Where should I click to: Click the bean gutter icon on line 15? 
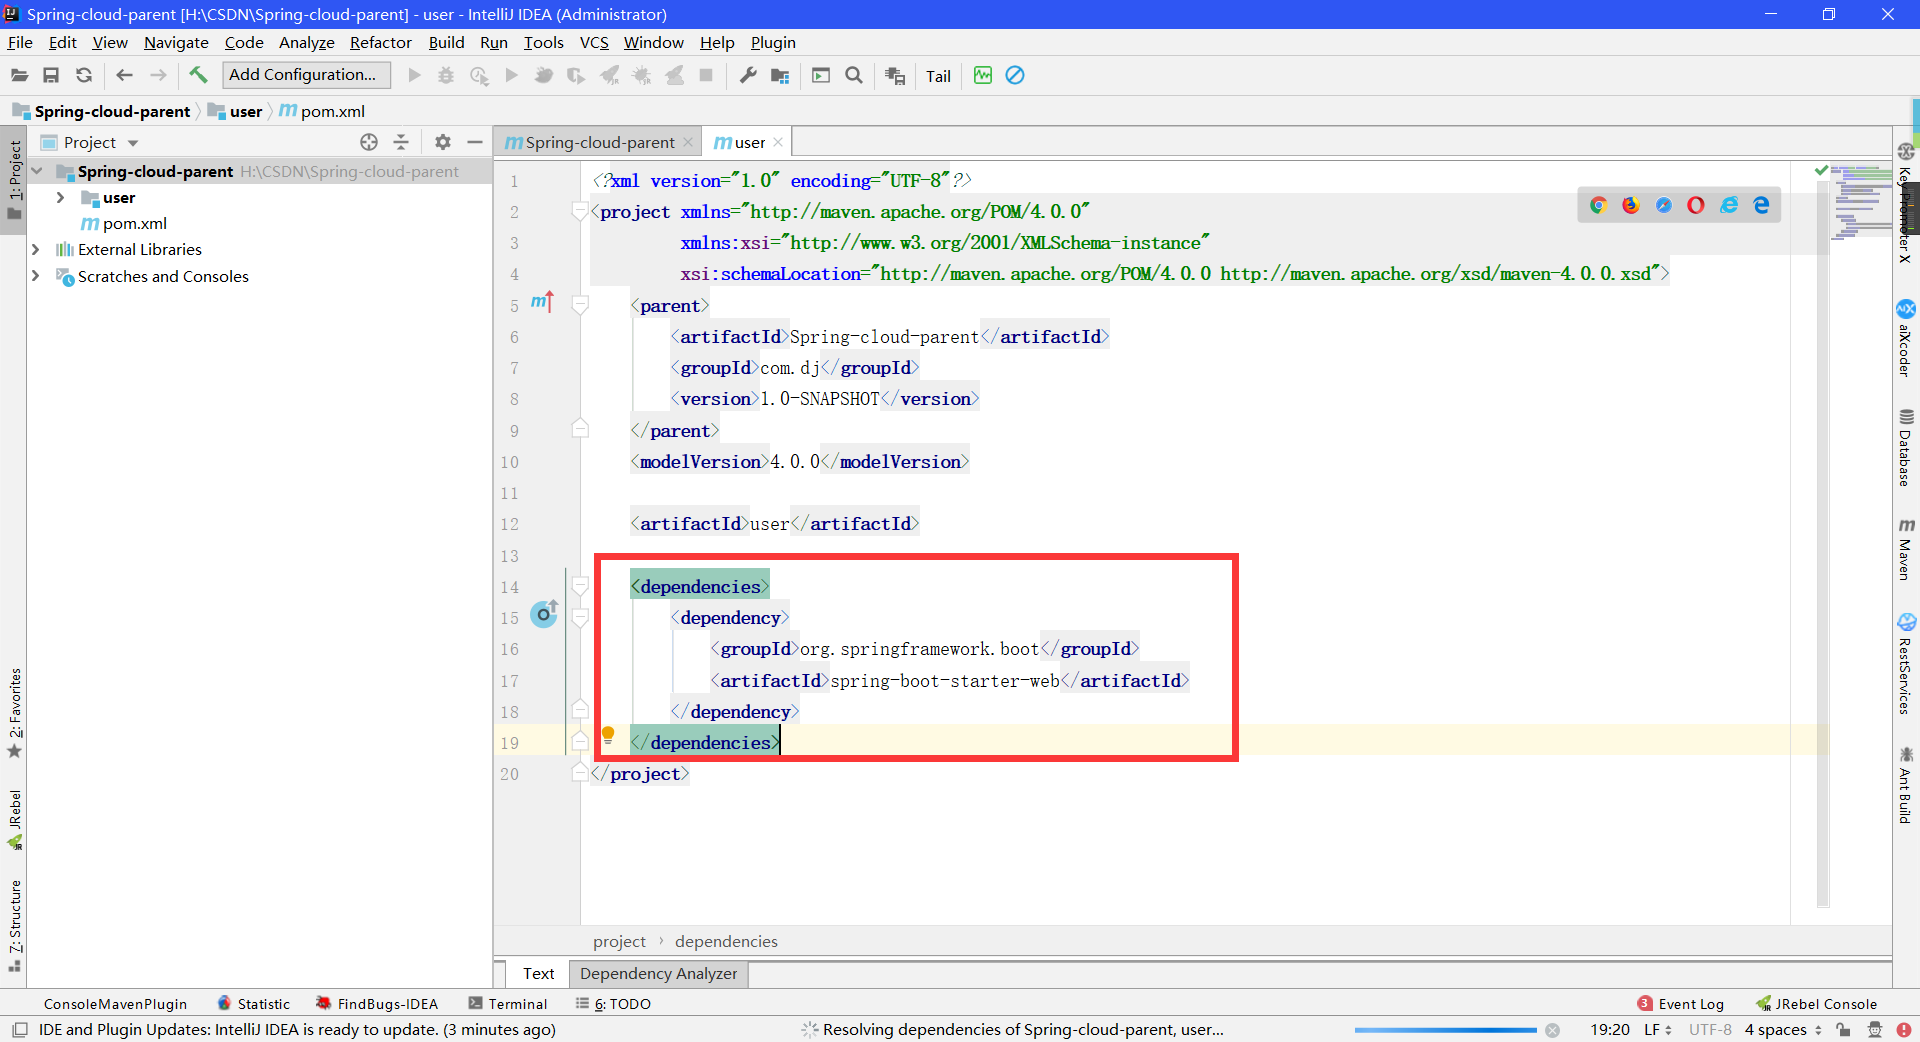[x=544, y=613]
